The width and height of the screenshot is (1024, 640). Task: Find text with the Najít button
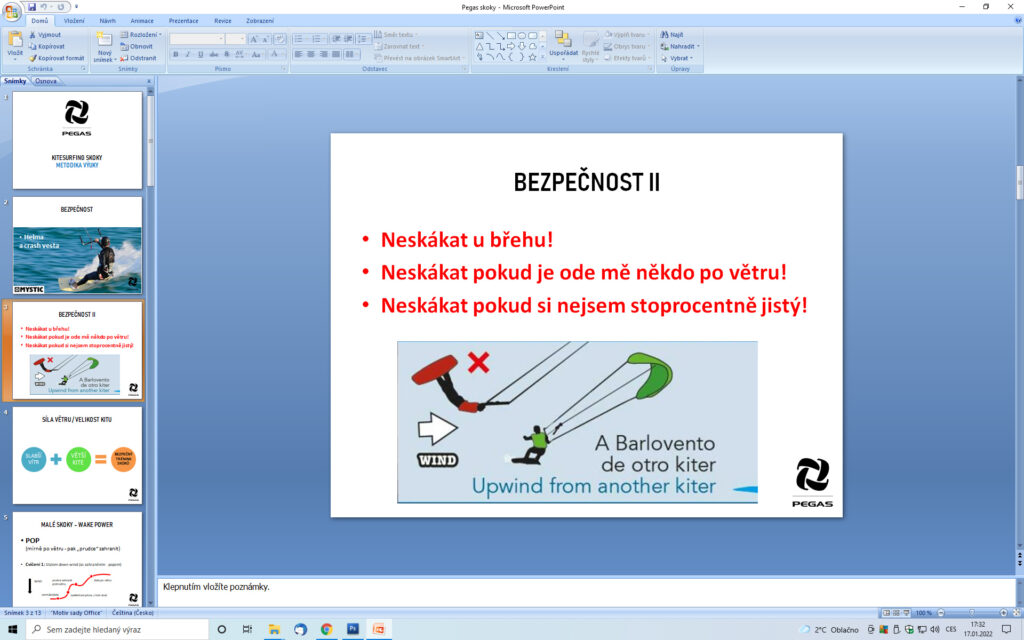tap(671, 35)
